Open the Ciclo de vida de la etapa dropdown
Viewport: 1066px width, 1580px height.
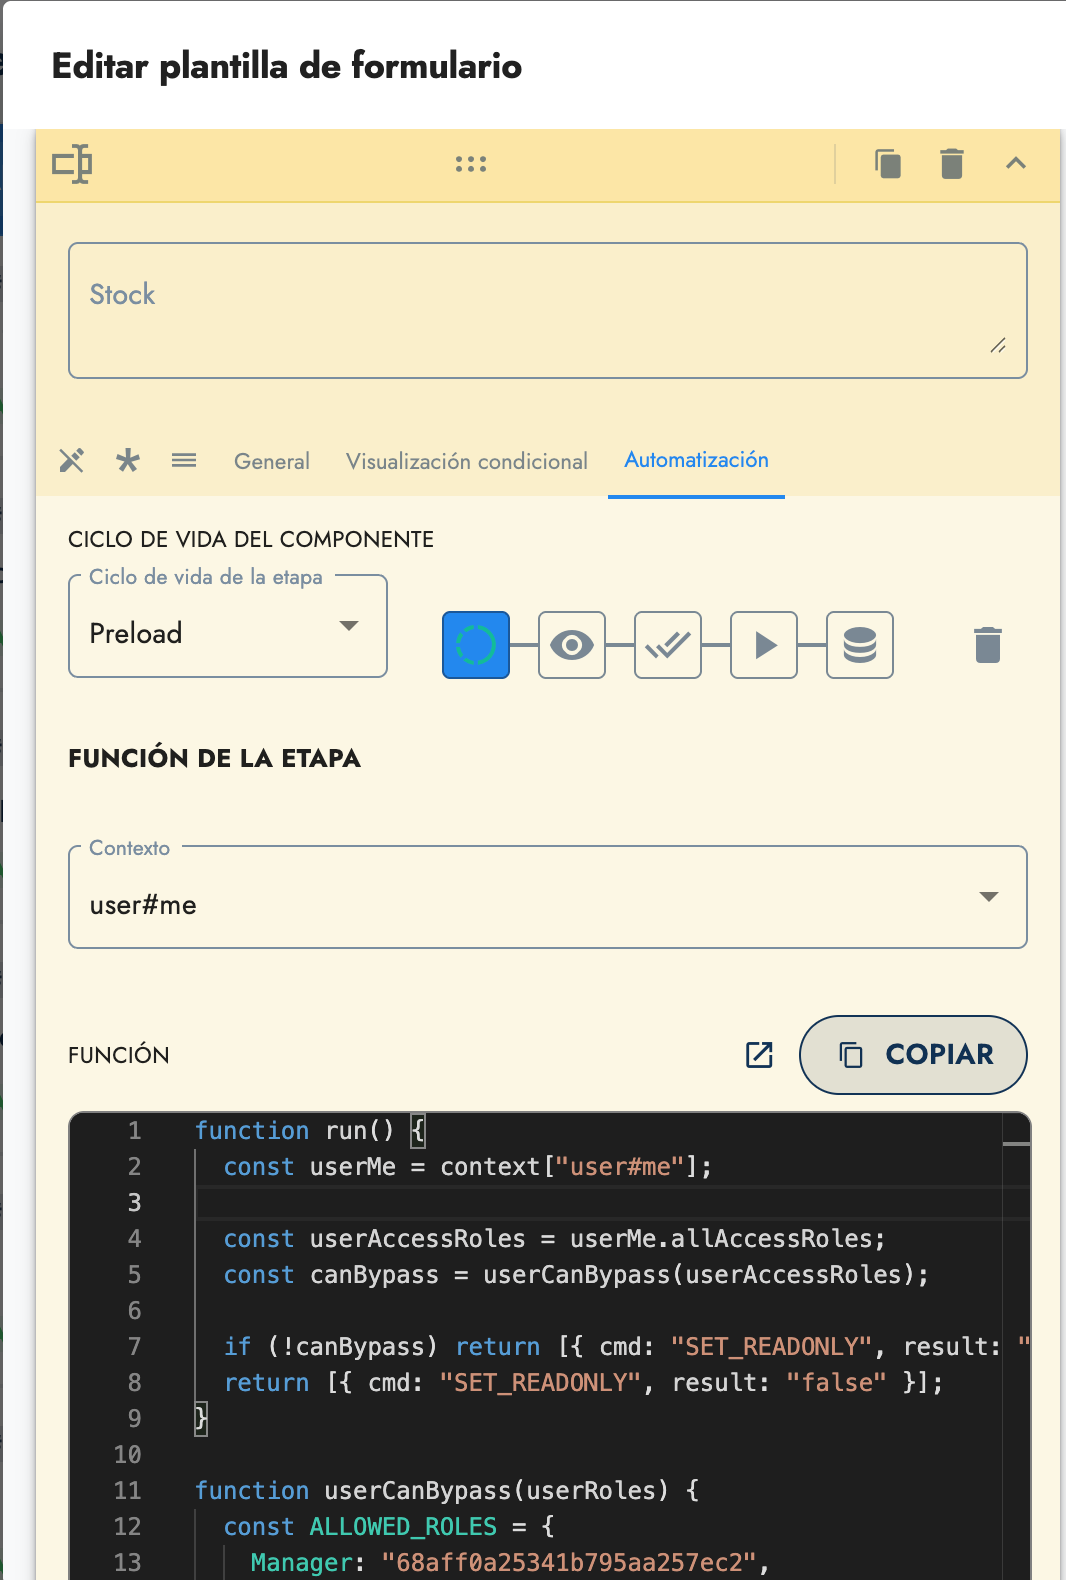point(228,627)
